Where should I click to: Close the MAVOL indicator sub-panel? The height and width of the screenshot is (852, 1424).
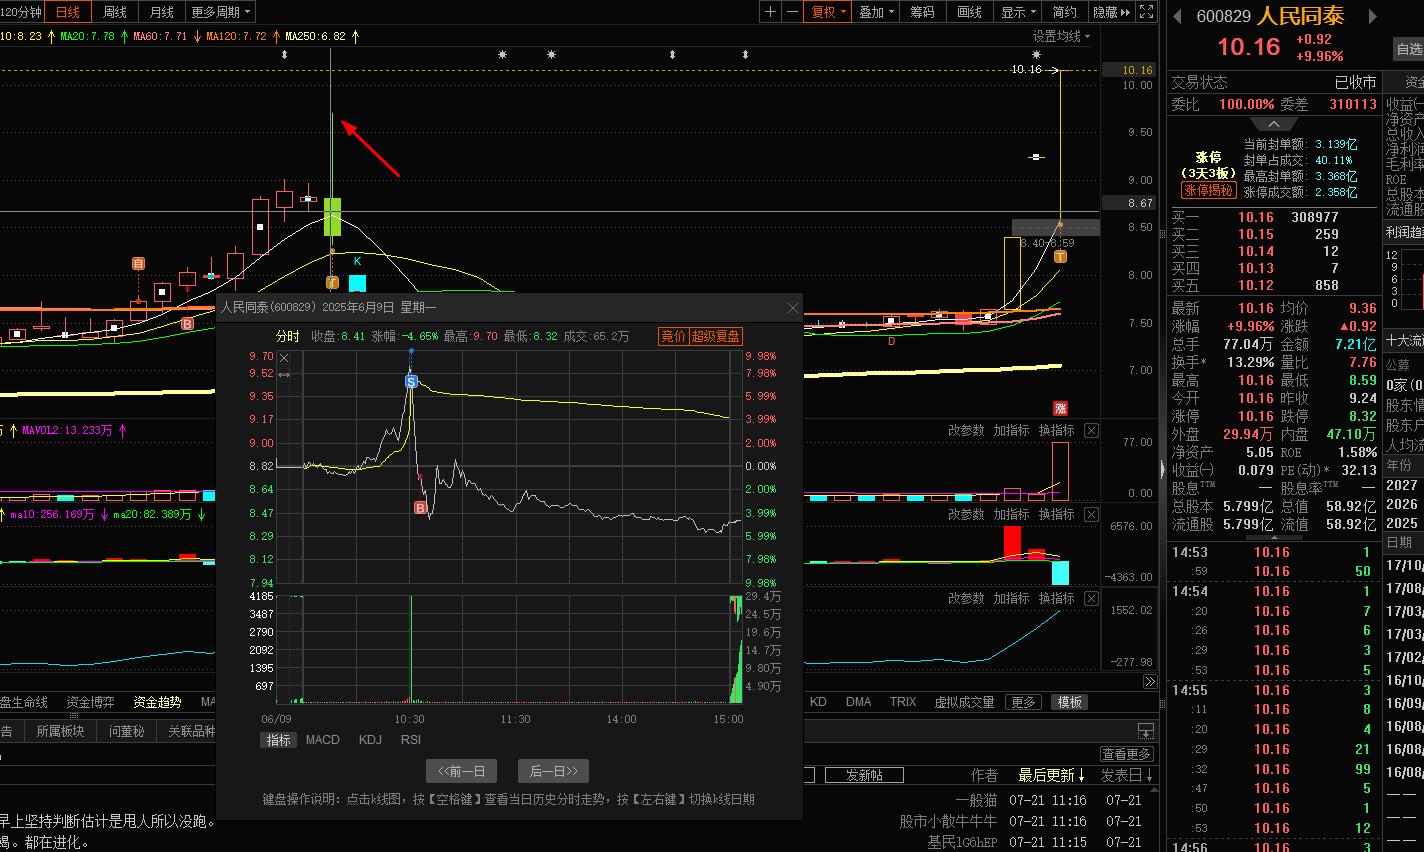(1091, 430)
